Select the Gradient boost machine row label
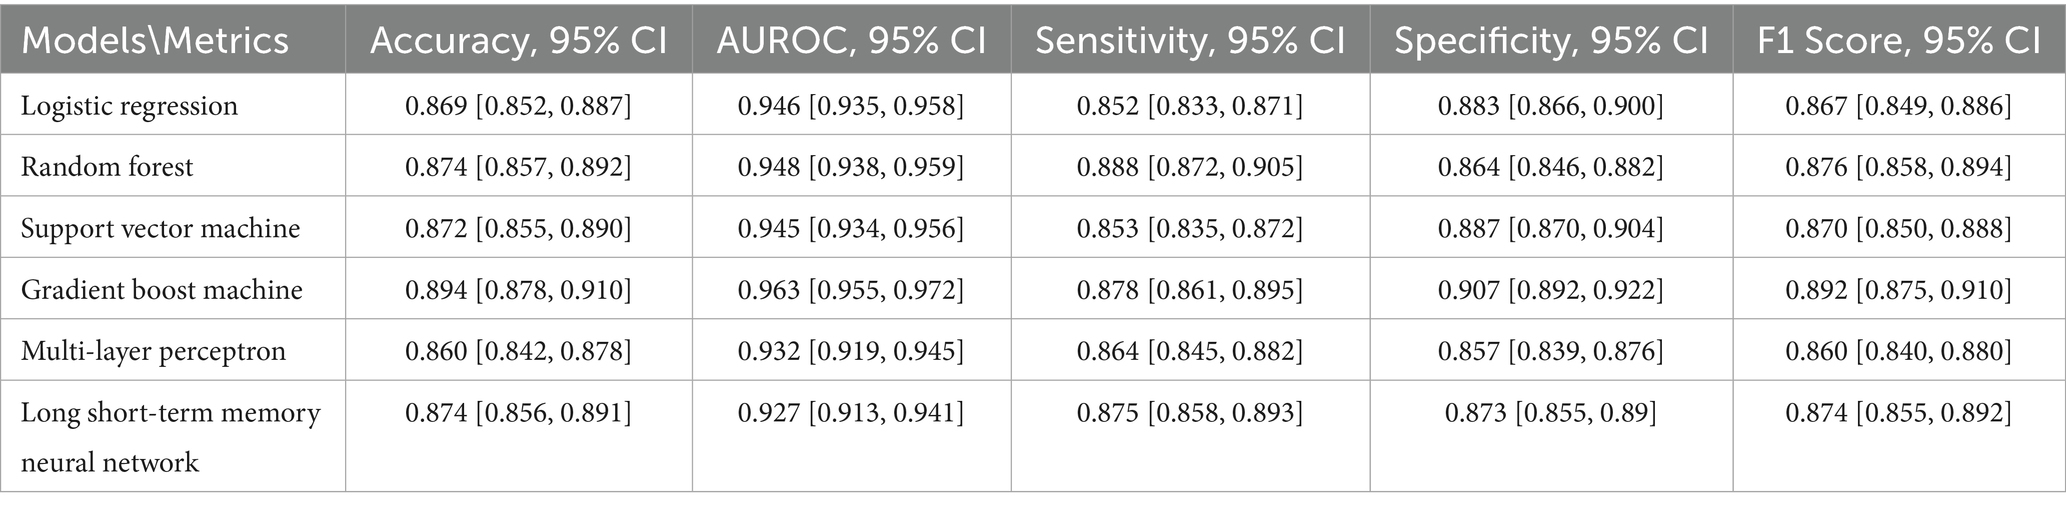Screen dimensions: 2066x510 tap(162, 289)
